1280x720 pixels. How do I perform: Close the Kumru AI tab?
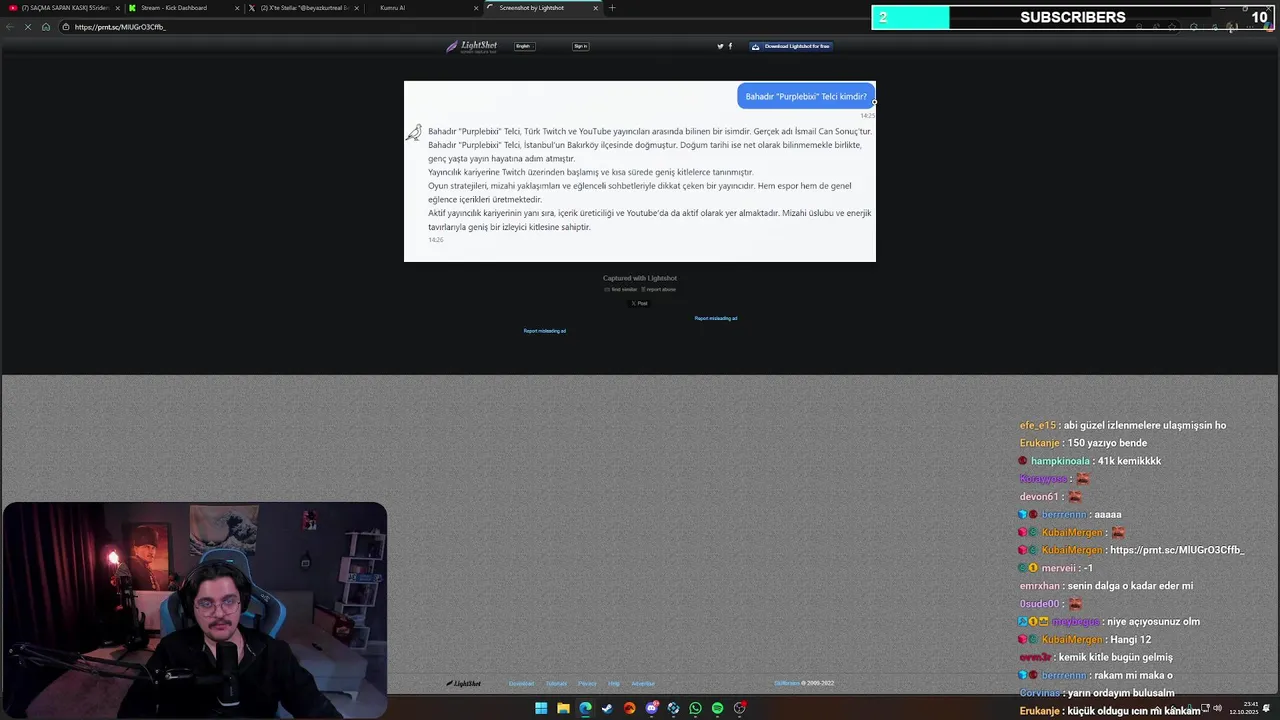(x=476, y=8)
